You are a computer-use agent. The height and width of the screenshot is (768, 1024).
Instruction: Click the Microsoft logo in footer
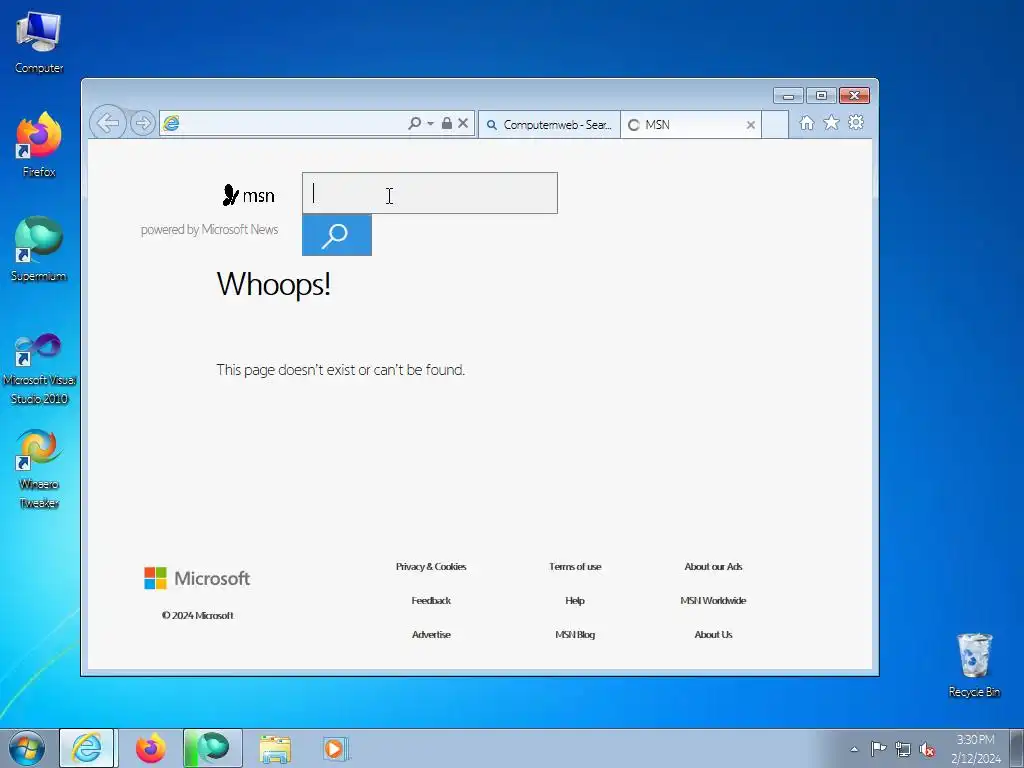coord(197,578)
